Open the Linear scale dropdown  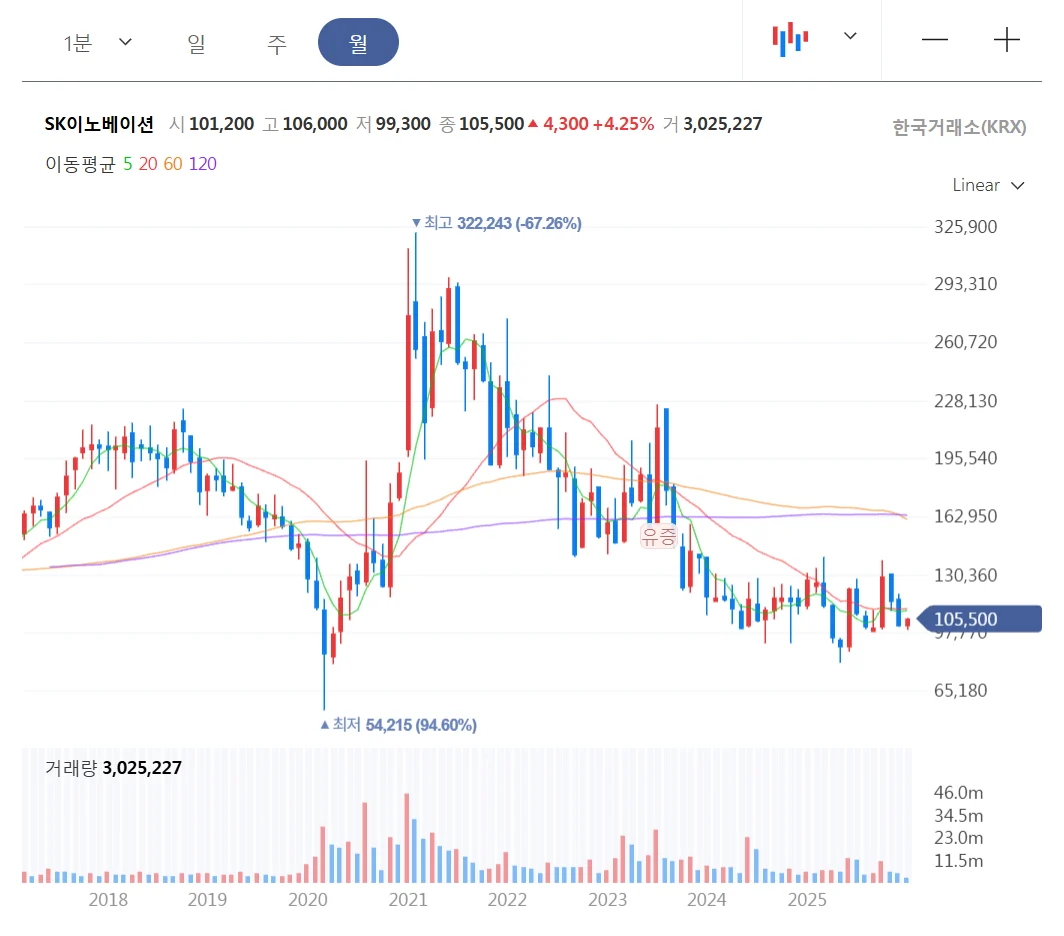point(988,185)
